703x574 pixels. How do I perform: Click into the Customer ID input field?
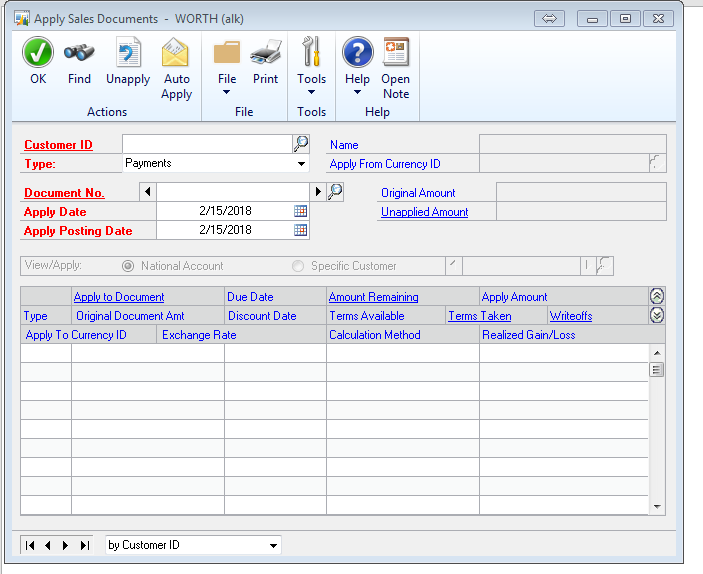click(206, 144)
